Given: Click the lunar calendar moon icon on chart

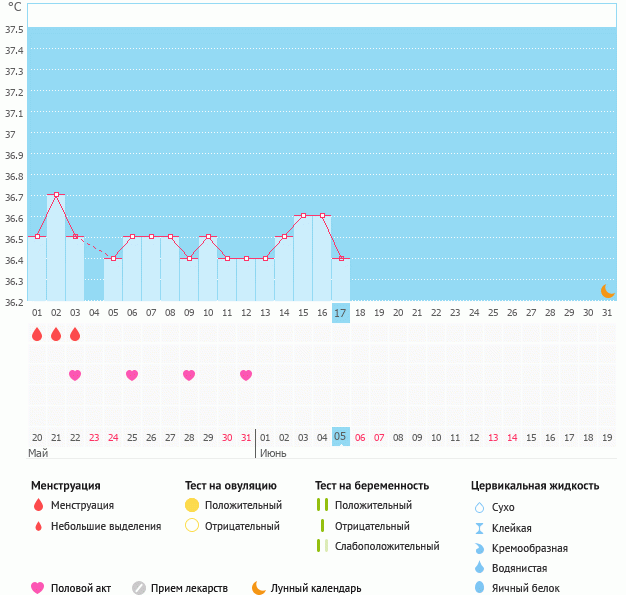Looking at the screenshot, I should pyautogui.click(x=607, y=290).
